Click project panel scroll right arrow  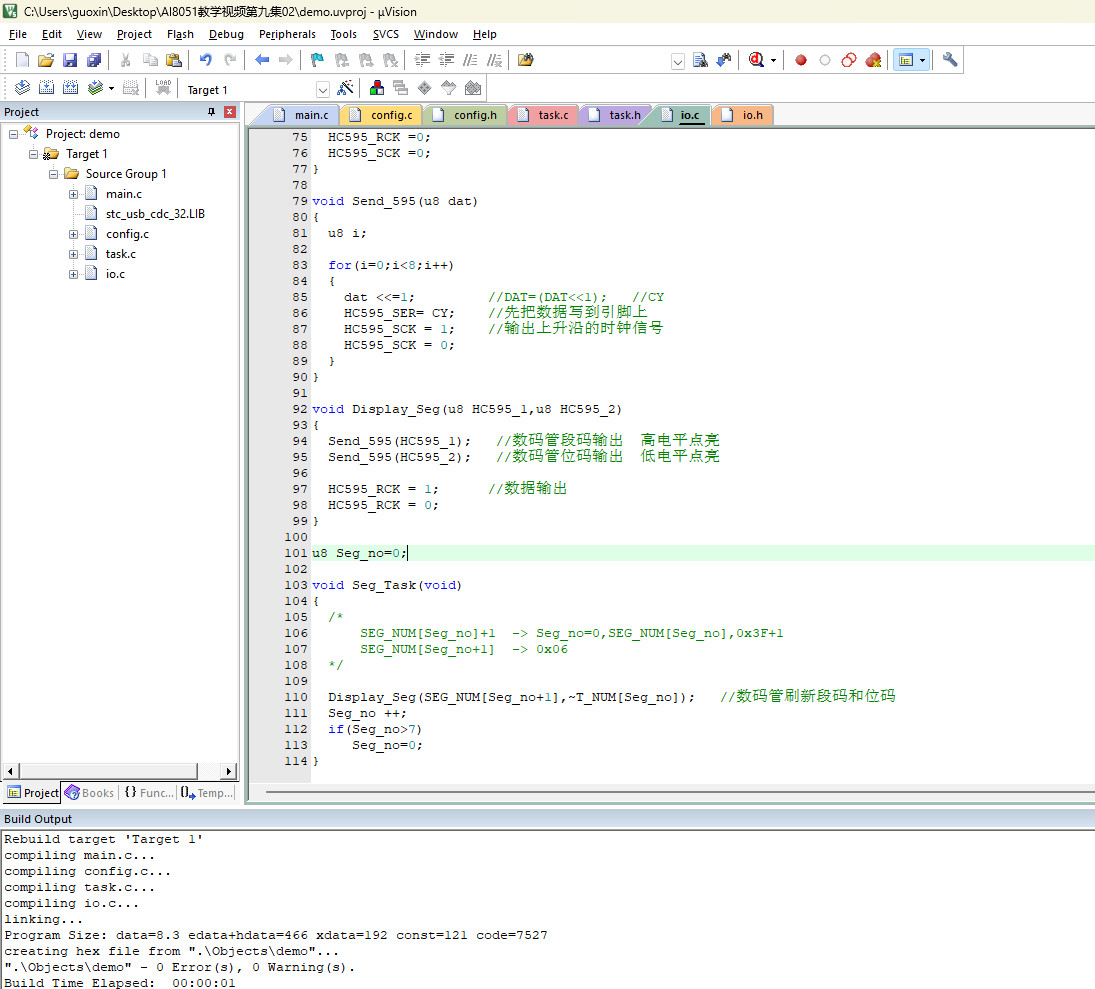[228, 771]
